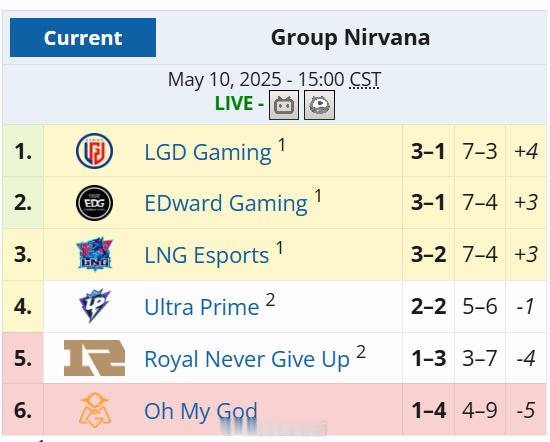Click the footnote 1 beside LGD Gaming

click(x=282, y=145)
